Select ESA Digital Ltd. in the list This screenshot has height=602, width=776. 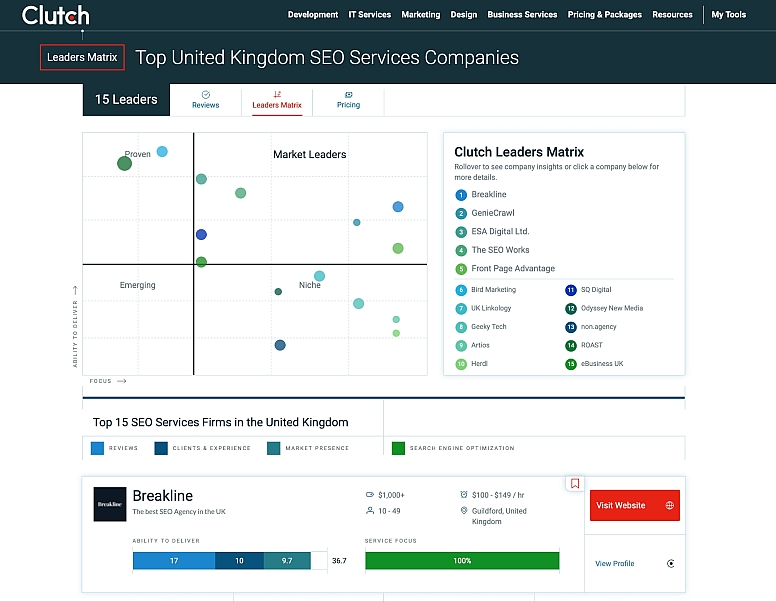[x=500, y=231]
